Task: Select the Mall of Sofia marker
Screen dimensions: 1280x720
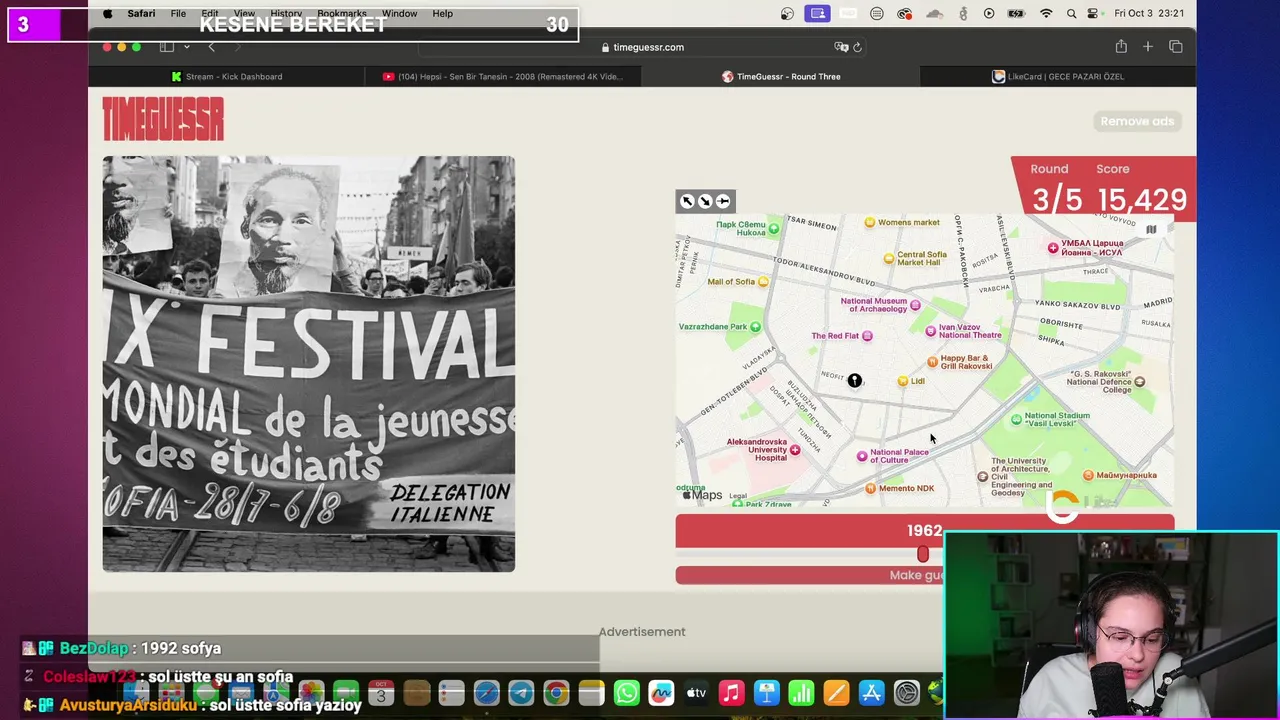Action: pos(764,282)
